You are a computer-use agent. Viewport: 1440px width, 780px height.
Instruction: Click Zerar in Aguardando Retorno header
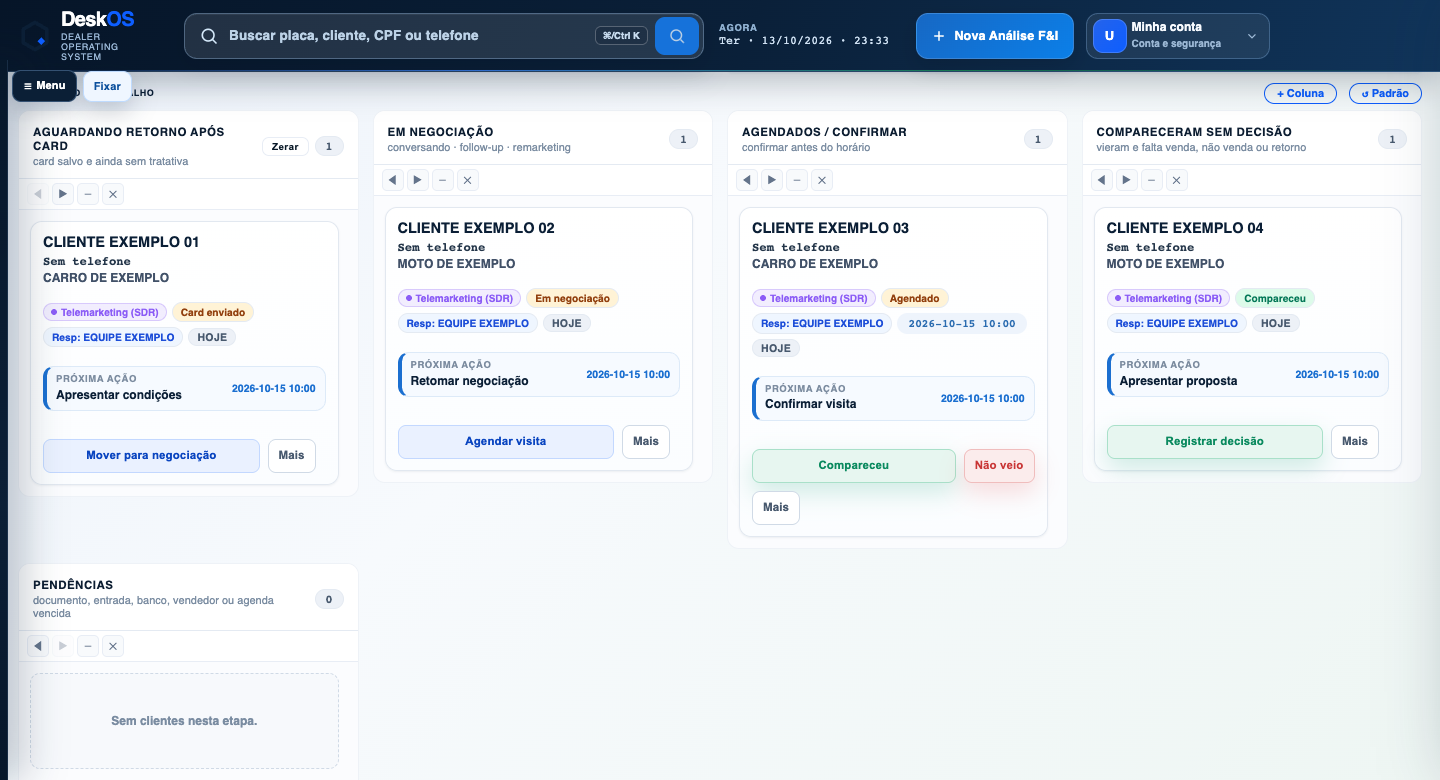click(285, 146)
